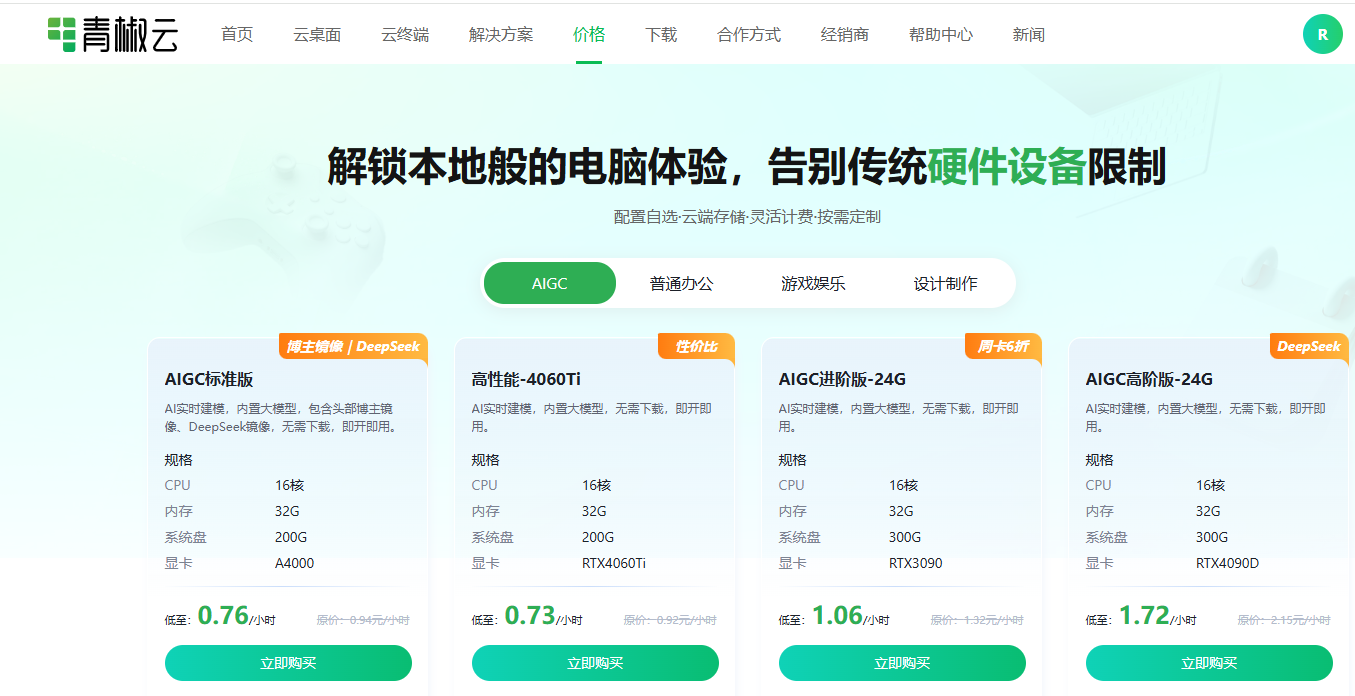1355x696 pixels.
Task: Open 解决方案 in the top navigation
Action: (501, 34)
